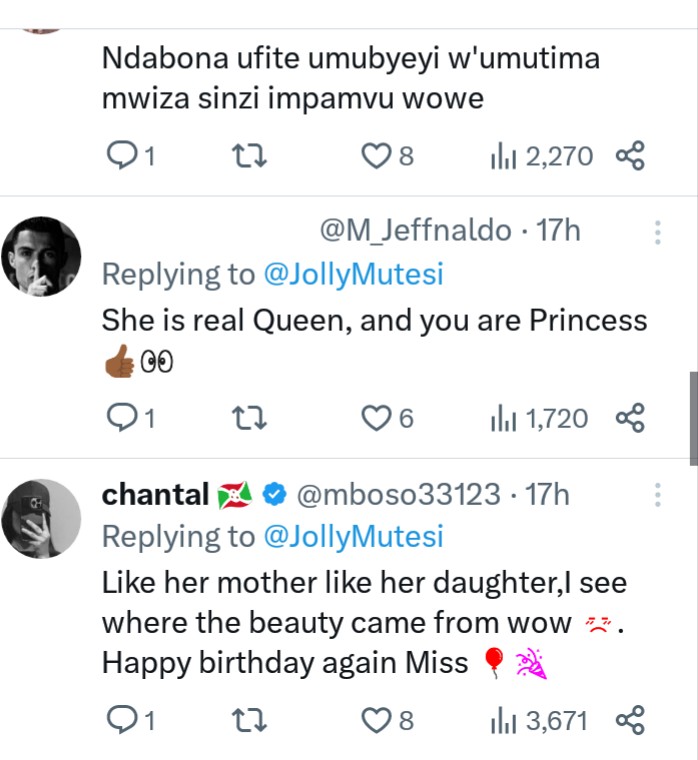Viewport: 698px width, 760px height.
Task: Like the 'She is real Queen' reply
Action: tap(377, 418)
